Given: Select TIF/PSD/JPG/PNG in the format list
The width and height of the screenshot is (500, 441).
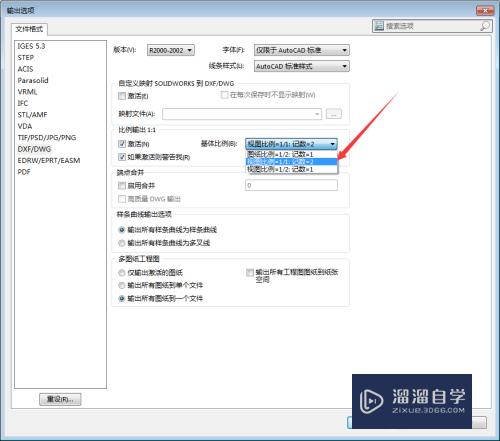Looking at the screenshot, I should tap(47, 138).
